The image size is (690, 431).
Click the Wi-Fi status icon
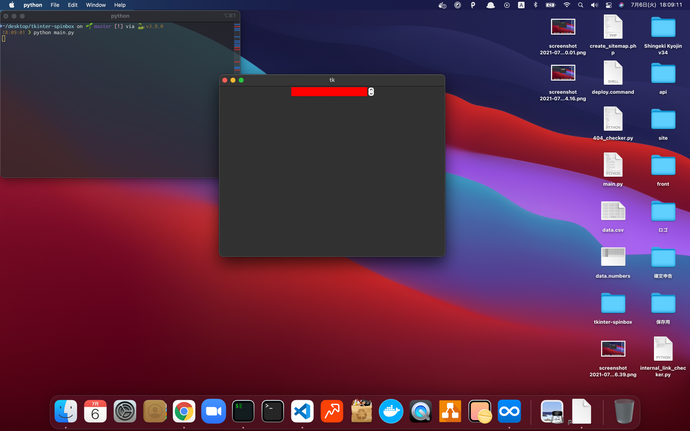567,5
